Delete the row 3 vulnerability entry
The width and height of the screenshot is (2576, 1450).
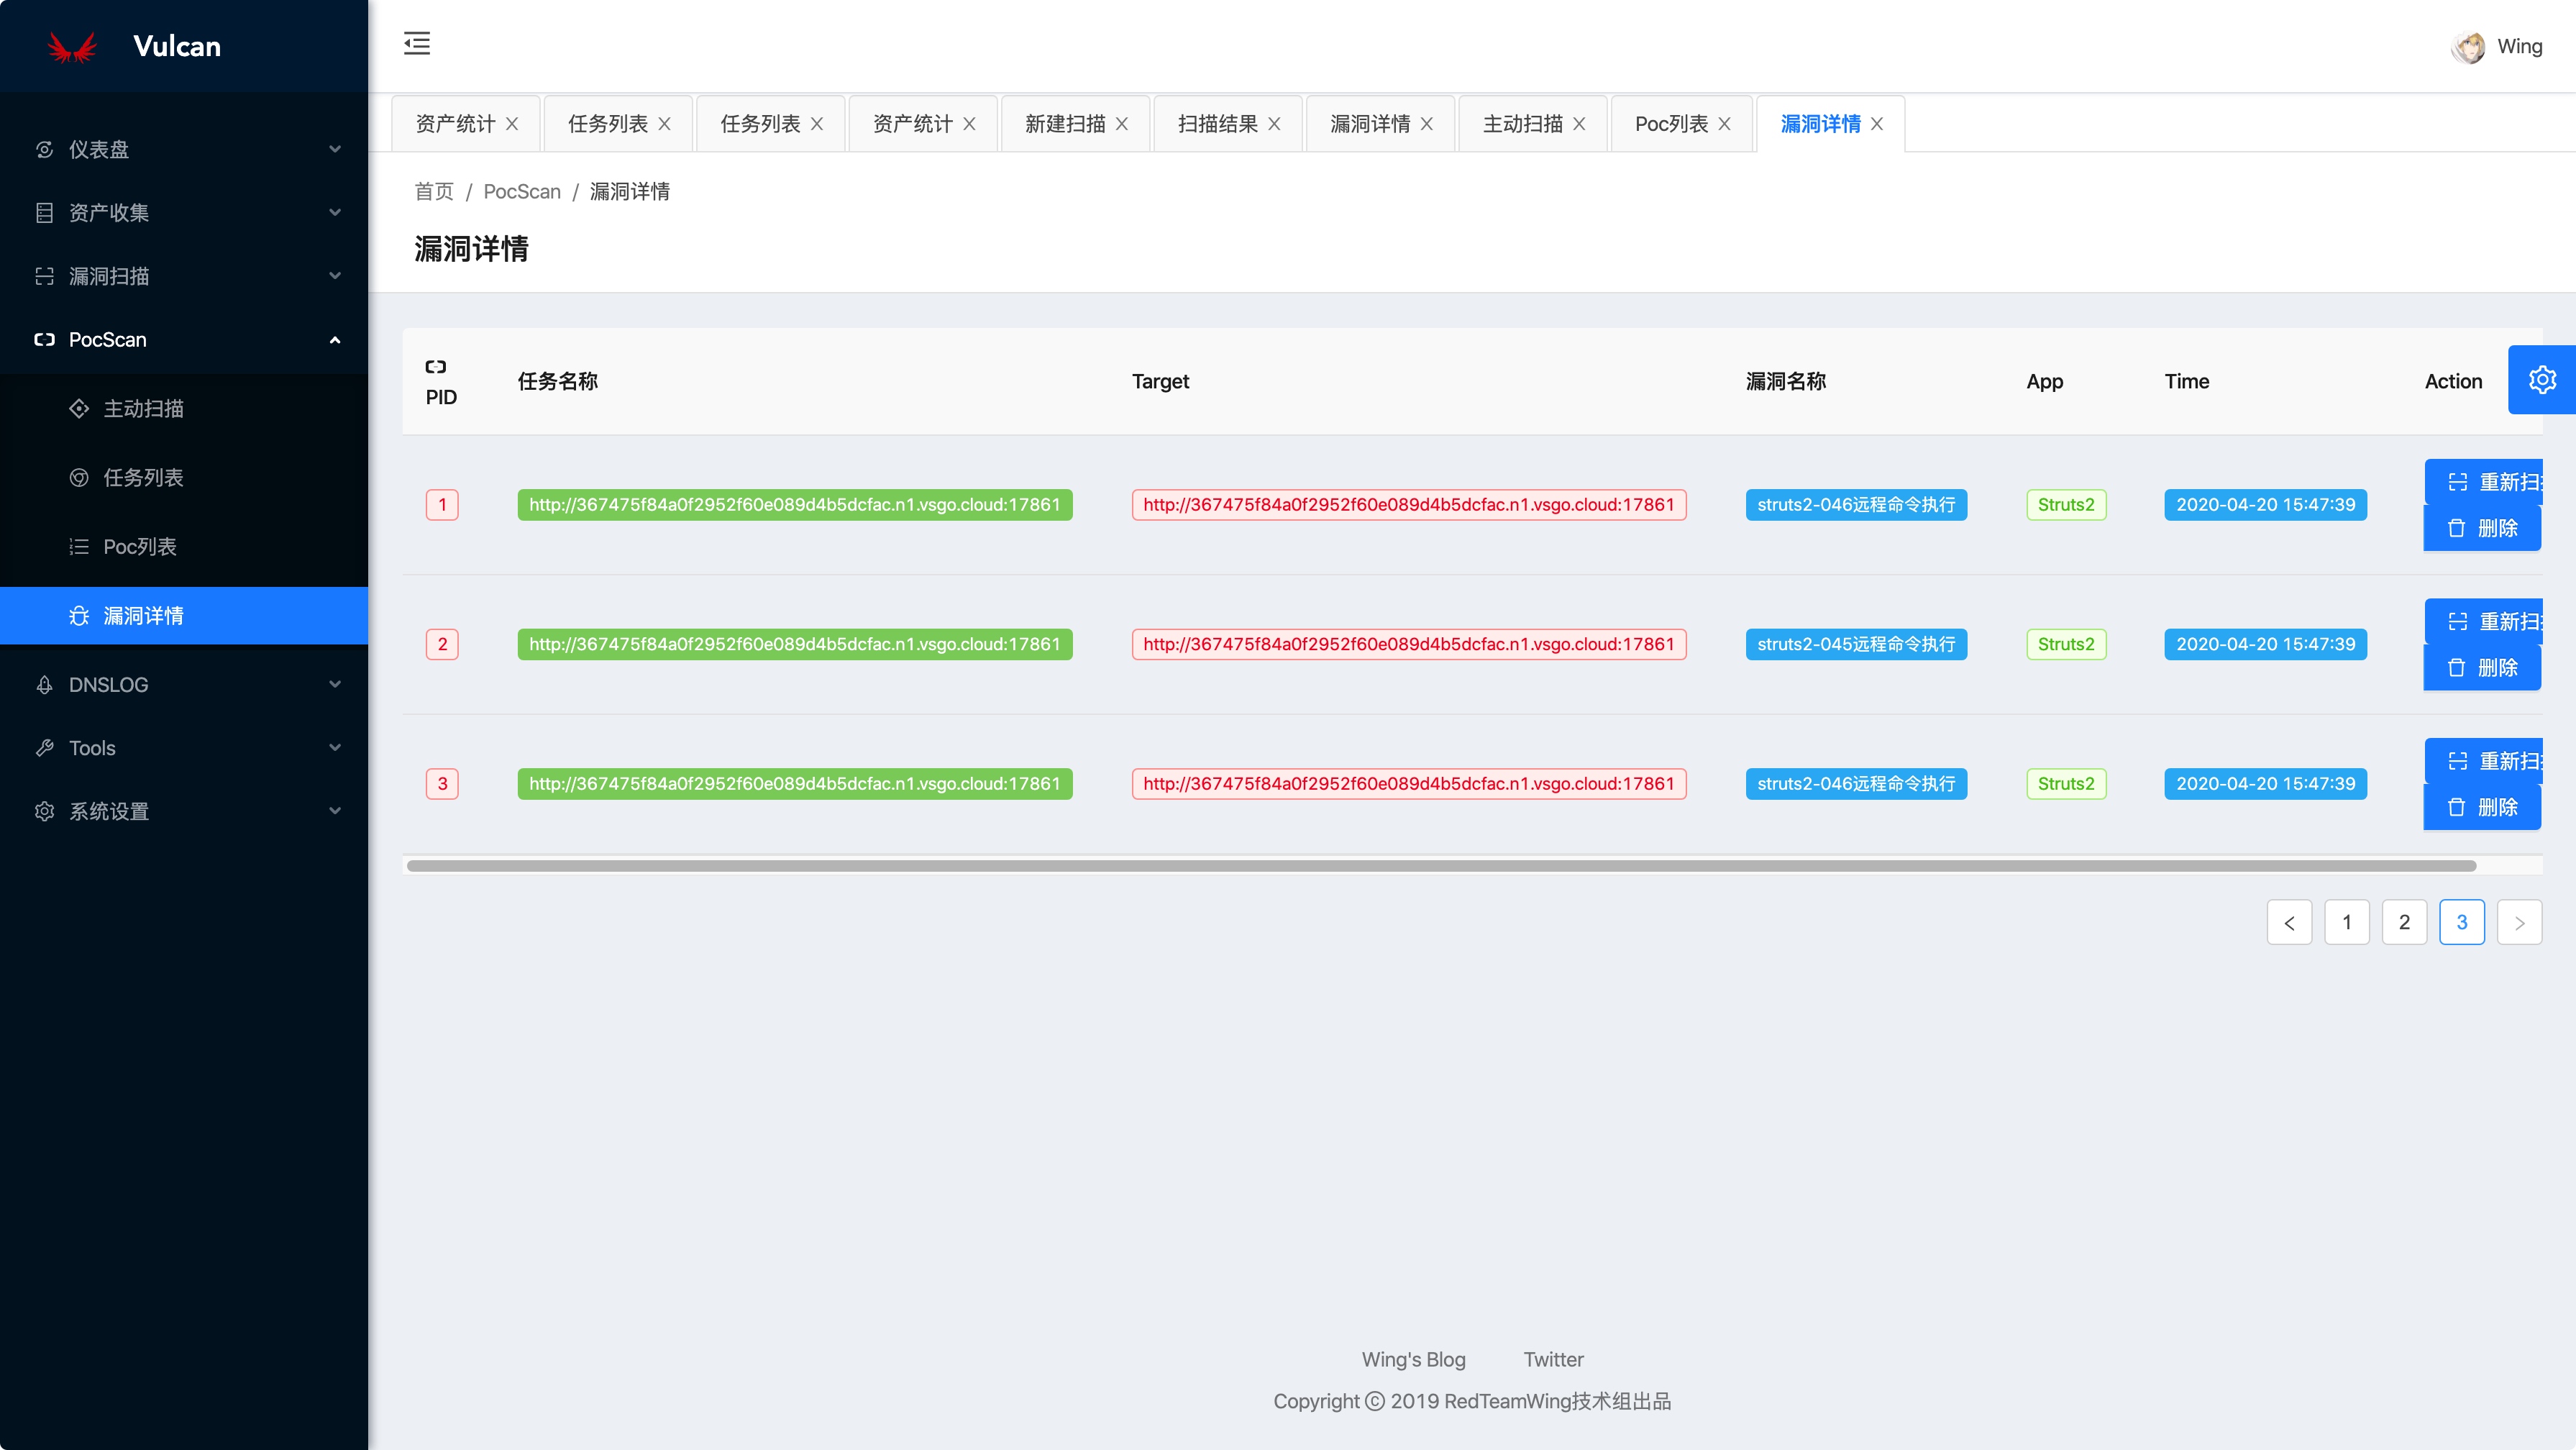(2482, 807)
